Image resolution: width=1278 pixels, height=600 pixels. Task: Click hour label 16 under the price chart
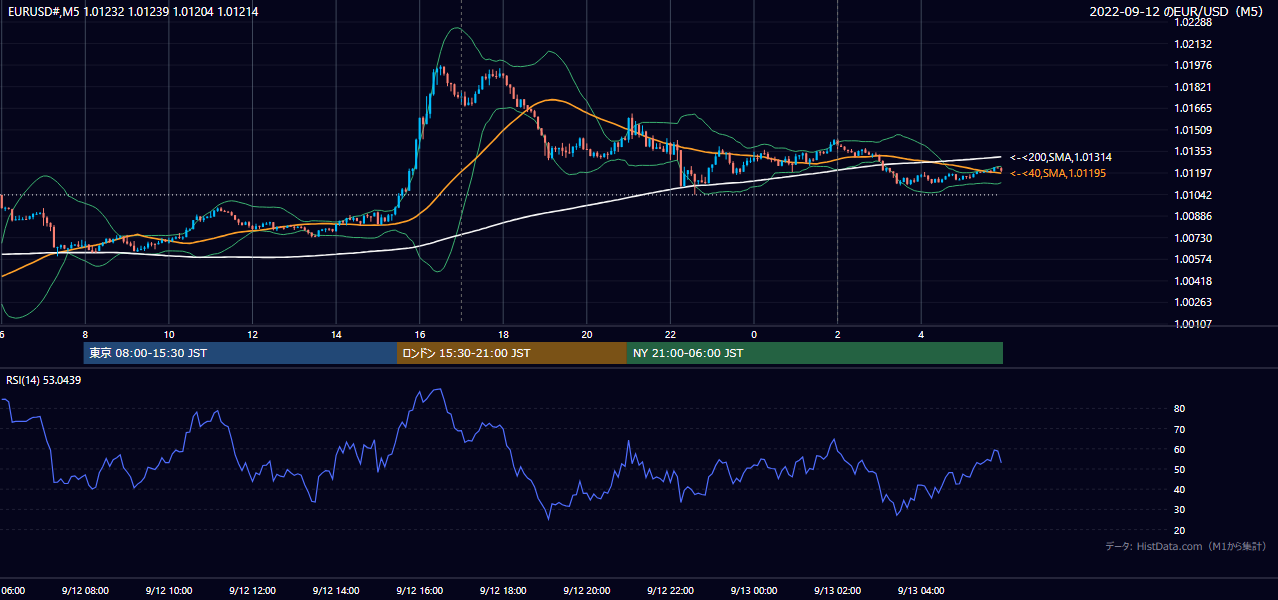click(420, 335)
